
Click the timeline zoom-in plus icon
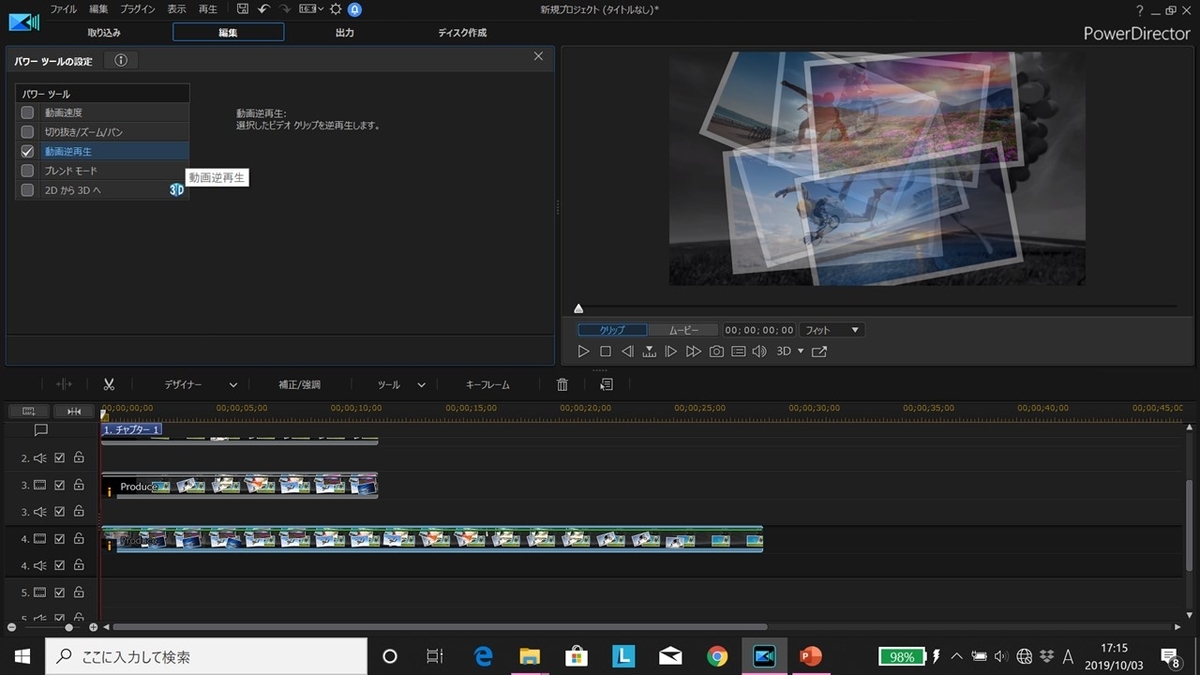[93, 627]
